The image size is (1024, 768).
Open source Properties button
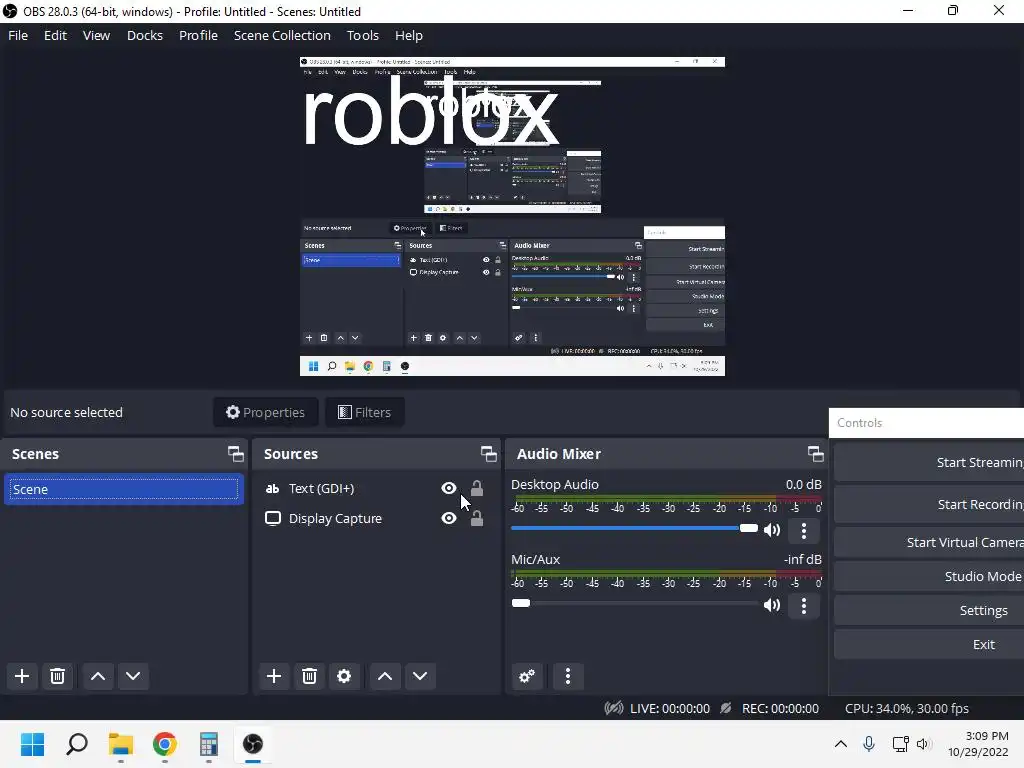[266, 412]
